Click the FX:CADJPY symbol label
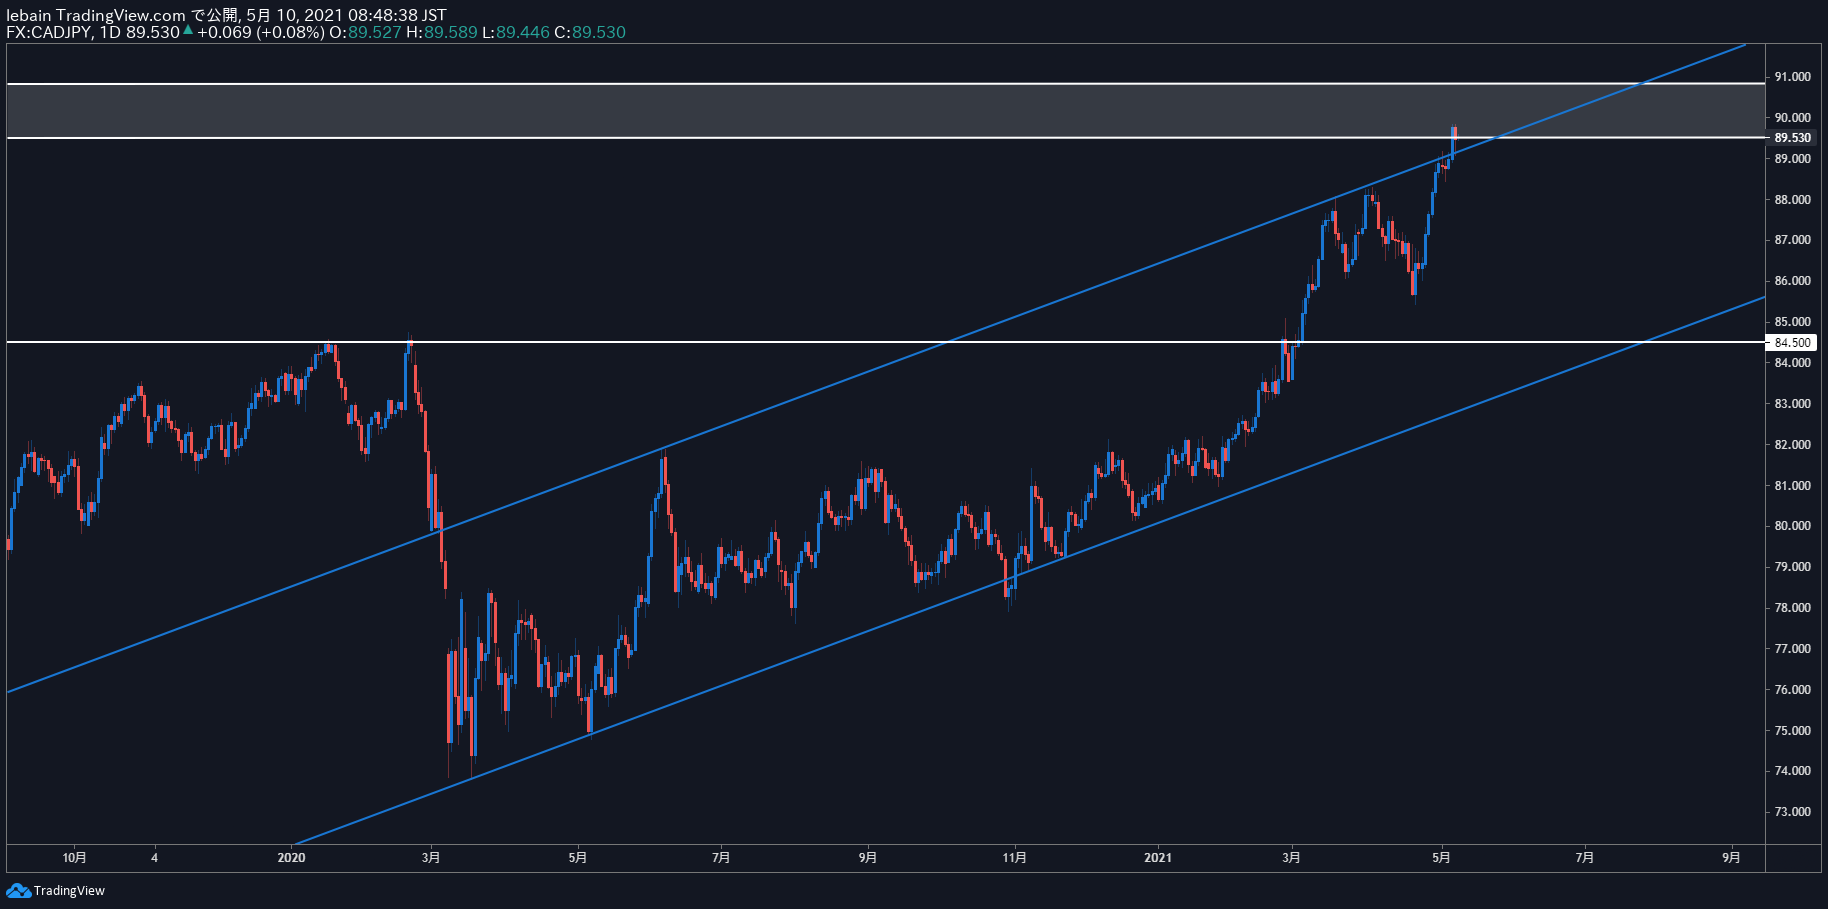Screen dimensions: 1828x909 click(48, 32)
